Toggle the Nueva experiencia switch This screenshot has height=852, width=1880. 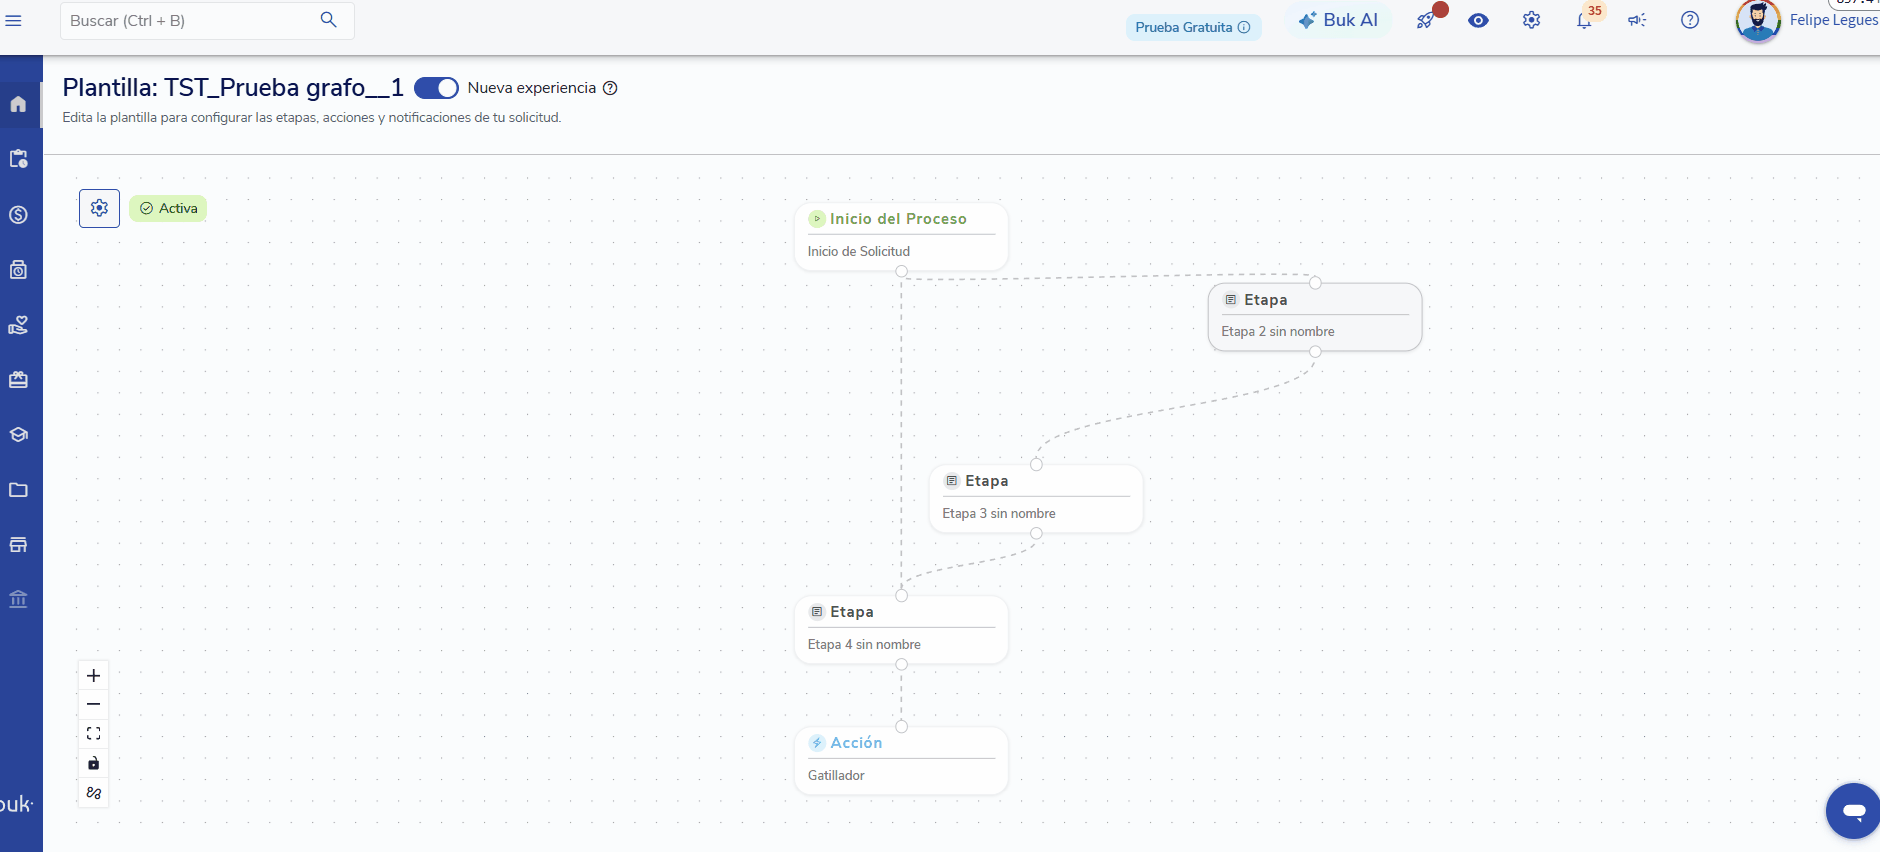[x=436, y=88]
